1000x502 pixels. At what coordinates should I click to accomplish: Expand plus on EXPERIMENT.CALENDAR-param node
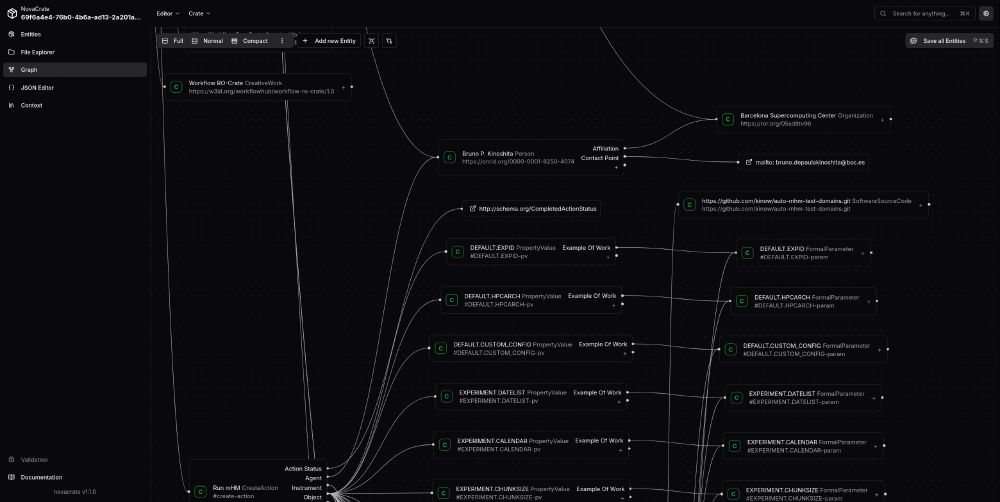coord(876,447)
